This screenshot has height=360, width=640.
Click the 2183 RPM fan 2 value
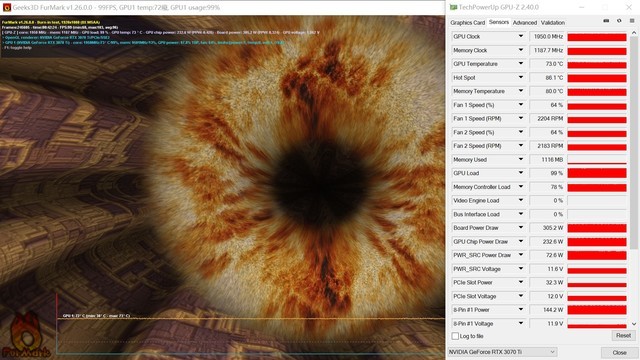click(550, 146)
